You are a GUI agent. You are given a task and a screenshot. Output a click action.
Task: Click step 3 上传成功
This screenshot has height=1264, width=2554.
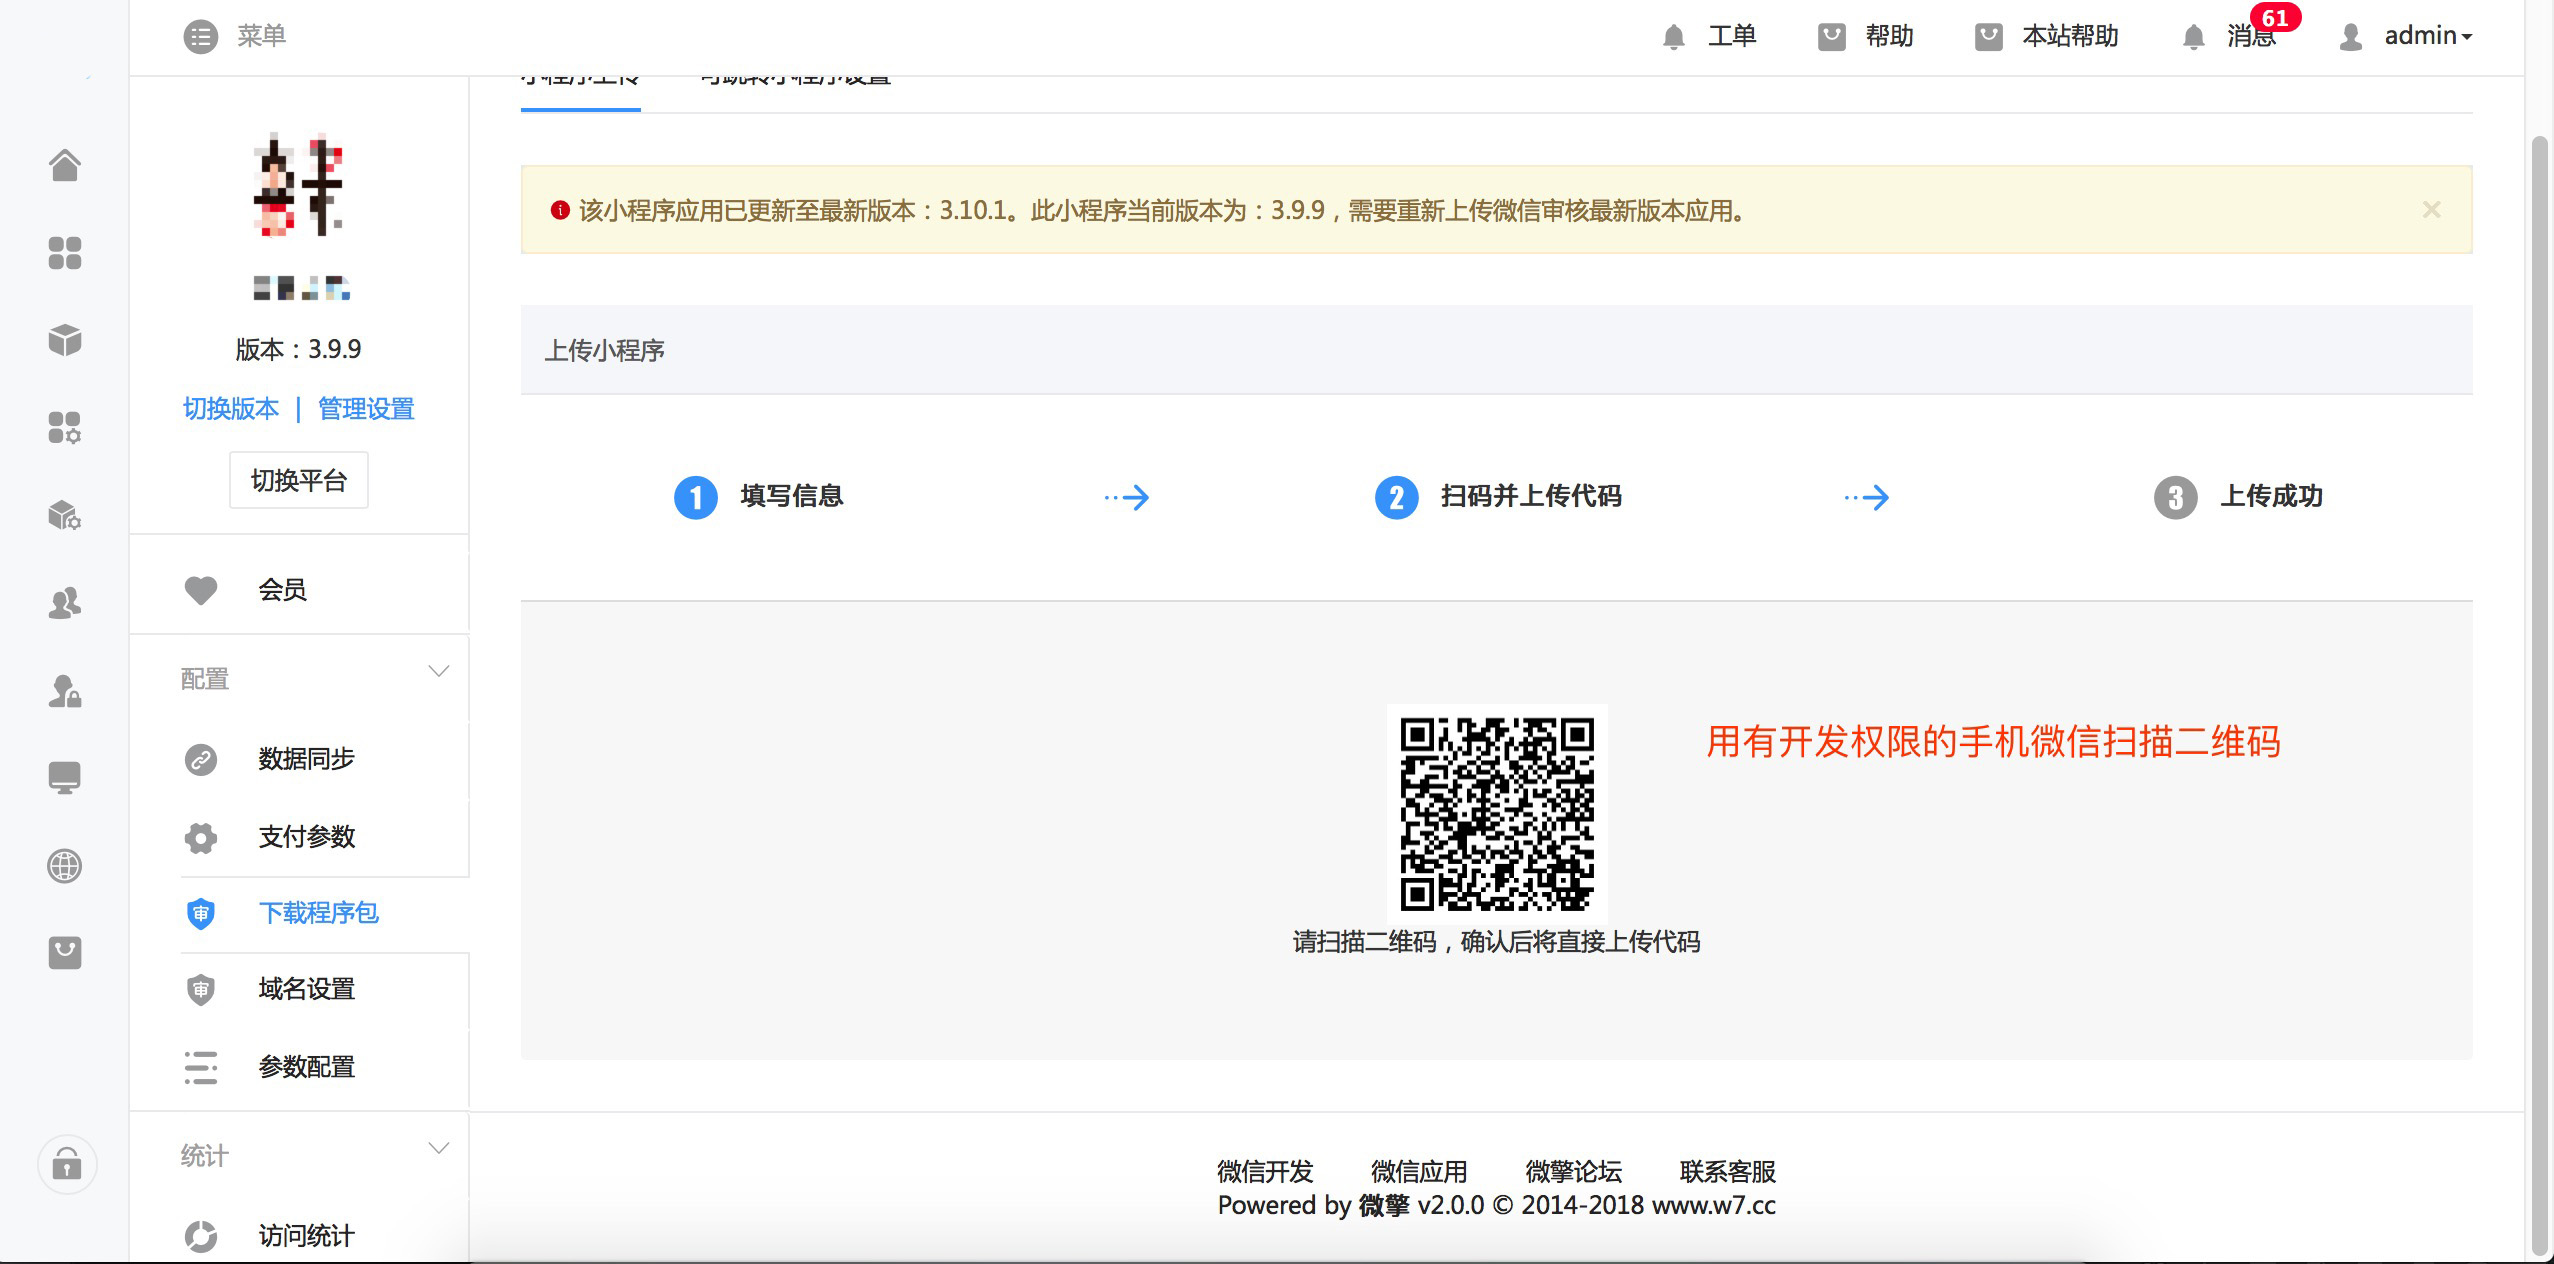point(2238,497)
